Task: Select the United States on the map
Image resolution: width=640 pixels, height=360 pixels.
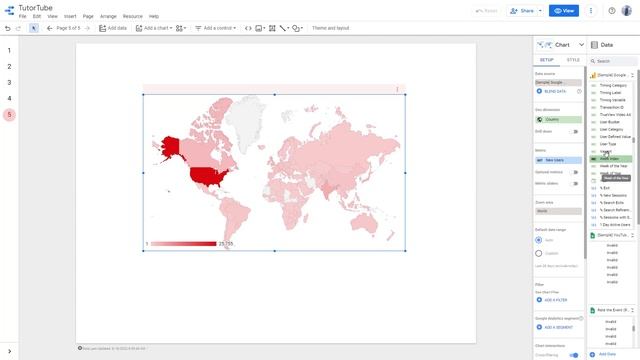Action: [x=208, y=176]
